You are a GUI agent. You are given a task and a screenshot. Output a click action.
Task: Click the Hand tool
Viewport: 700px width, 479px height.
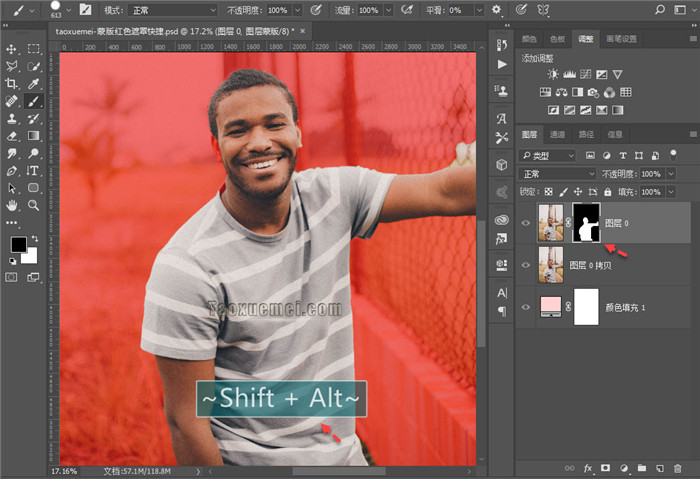tap(12, 205)
